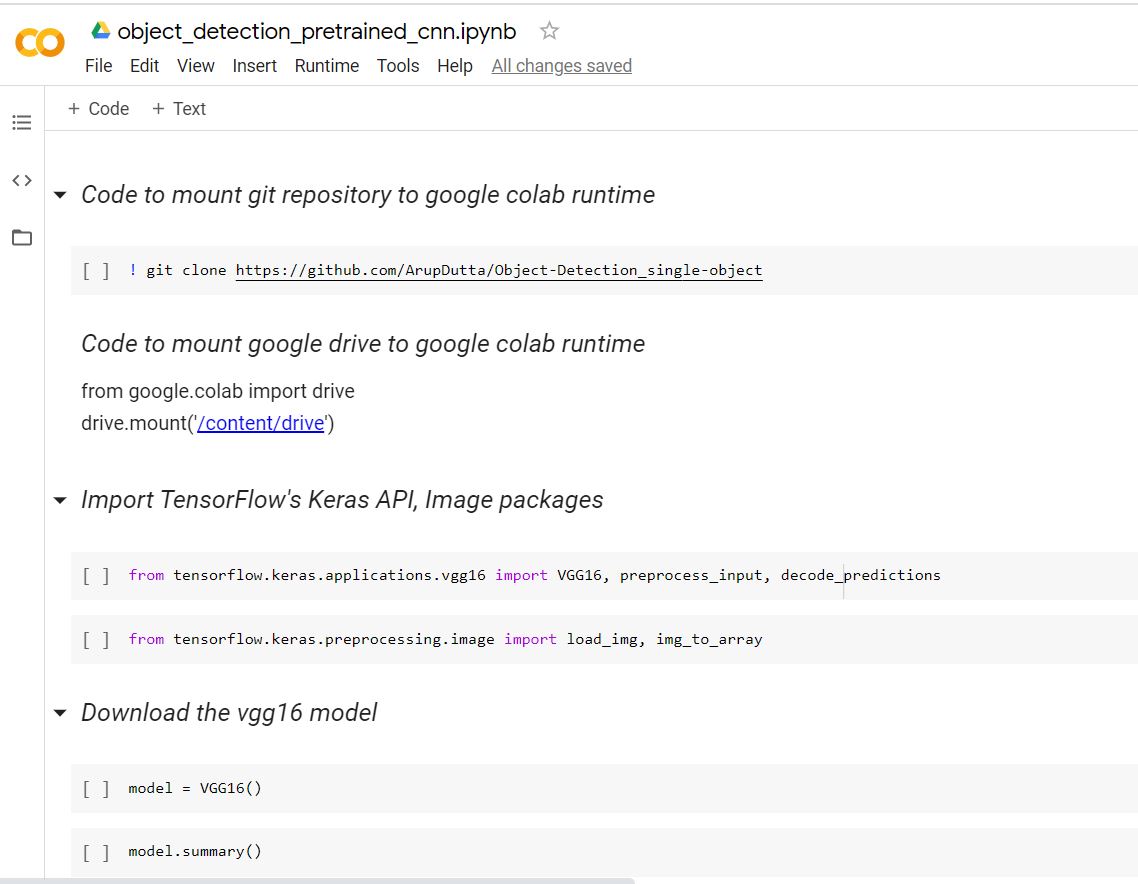Click the Google Drive icon beside notebook title
1138x884 pixels.
tap(100, 31)
